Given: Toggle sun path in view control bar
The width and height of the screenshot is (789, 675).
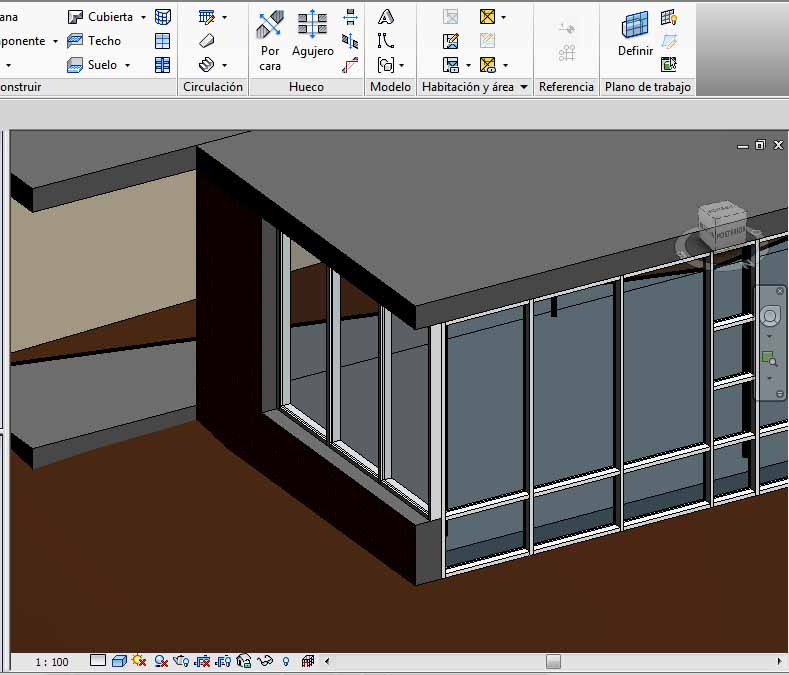Looking at the screenshot, I should pyautogui.click(x=139, y=661).
